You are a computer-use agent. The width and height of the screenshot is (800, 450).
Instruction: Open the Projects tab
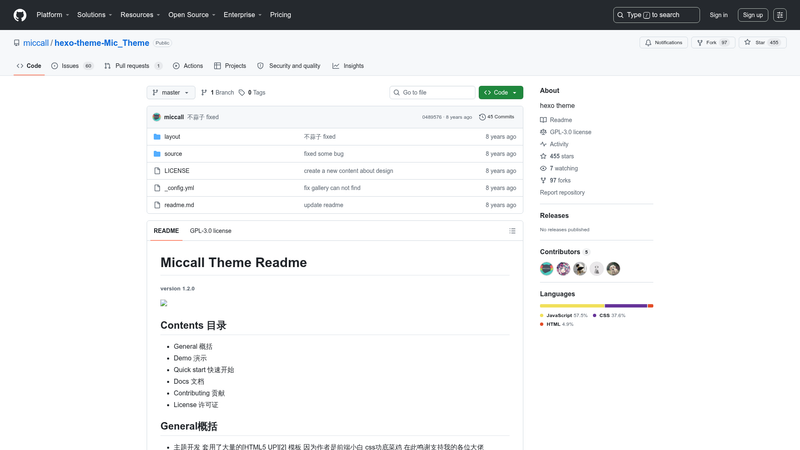point(230,66)
